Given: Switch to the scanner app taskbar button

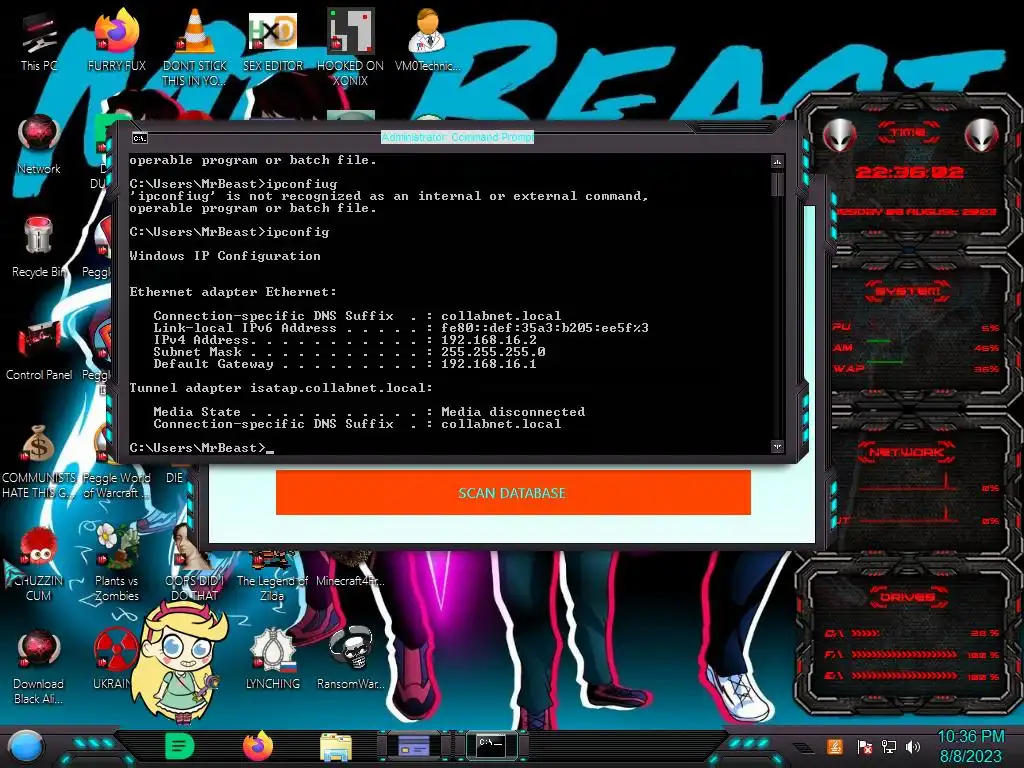Looking at the screenshot, I should 413,746.
